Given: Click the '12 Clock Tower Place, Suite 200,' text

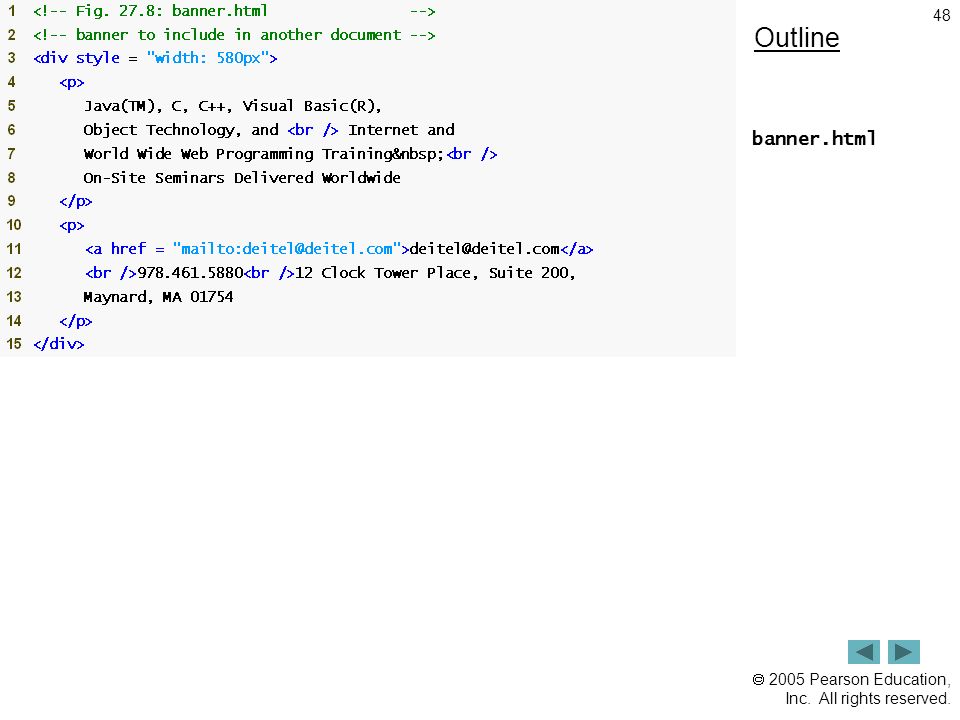Looking at the screenshot, I should click(x=435, y=273).
